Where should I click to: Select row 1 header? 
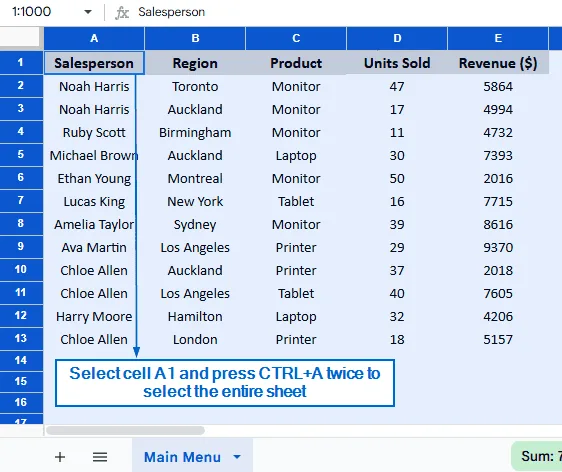click(x=21, y=62)
